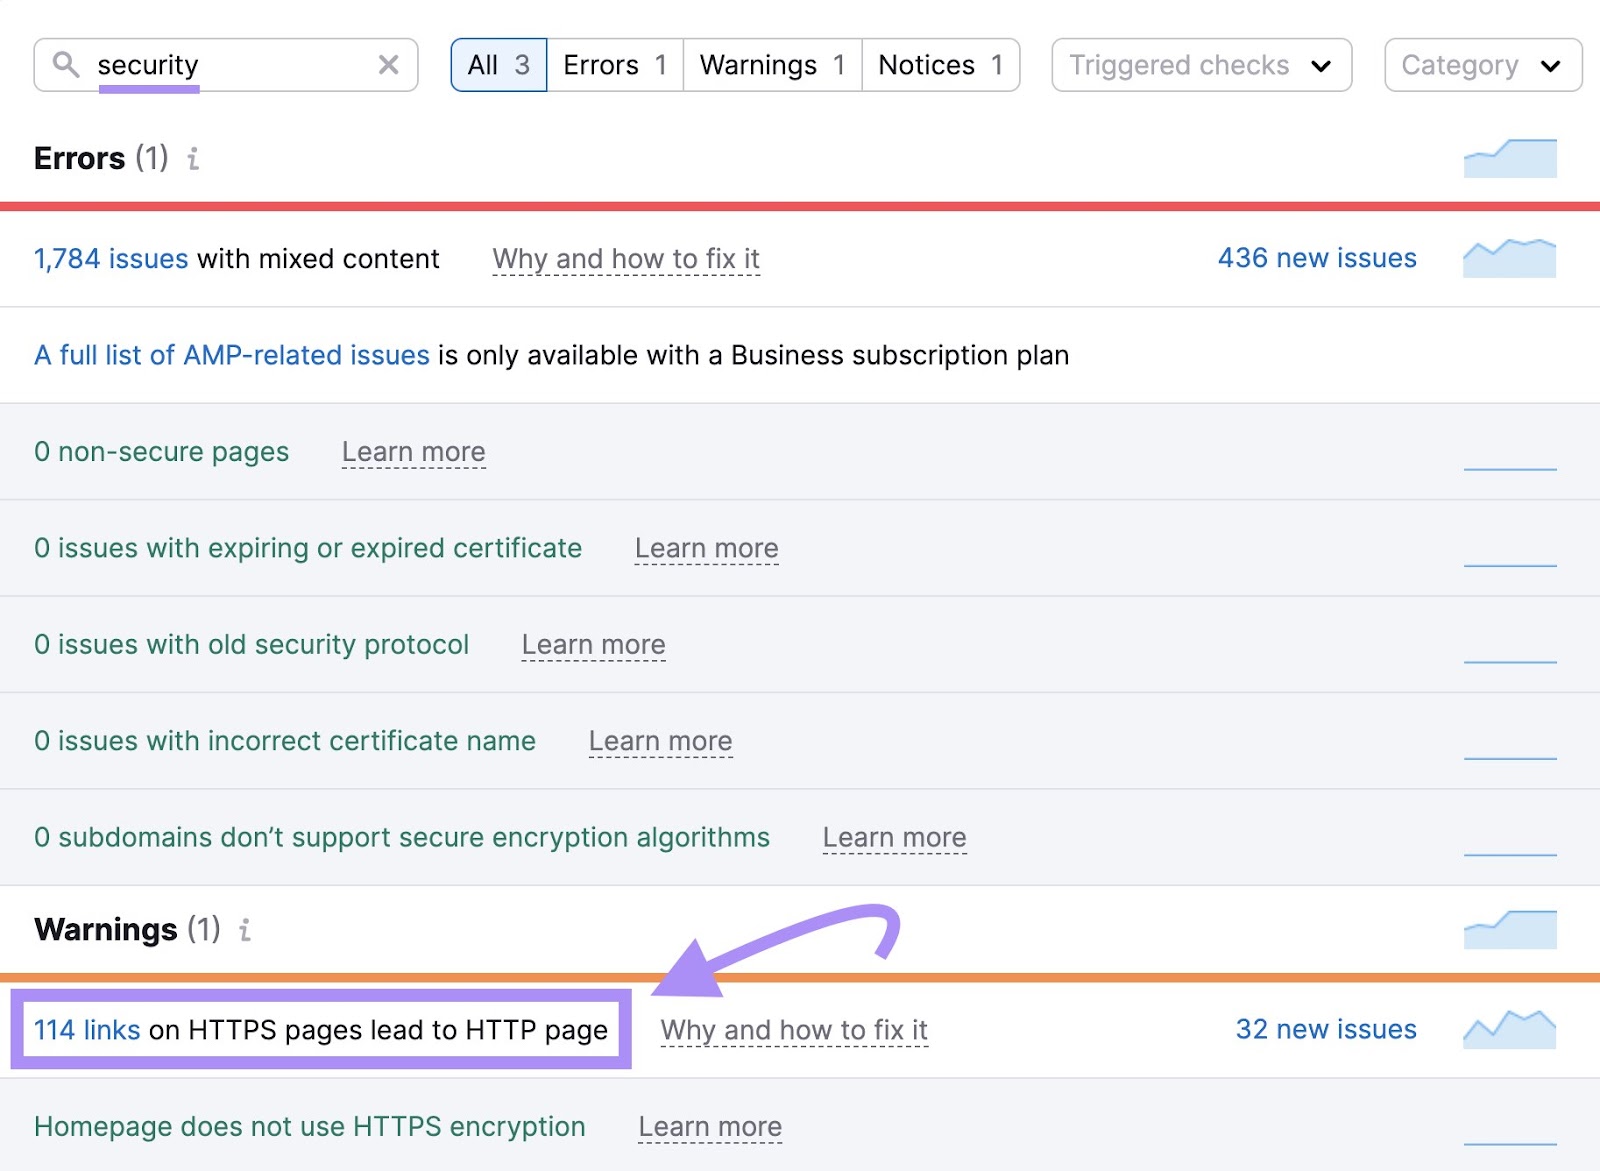
Task: Open the Triggered checks dropdown
Action: pyautogui.click(x=1200, y=64)
